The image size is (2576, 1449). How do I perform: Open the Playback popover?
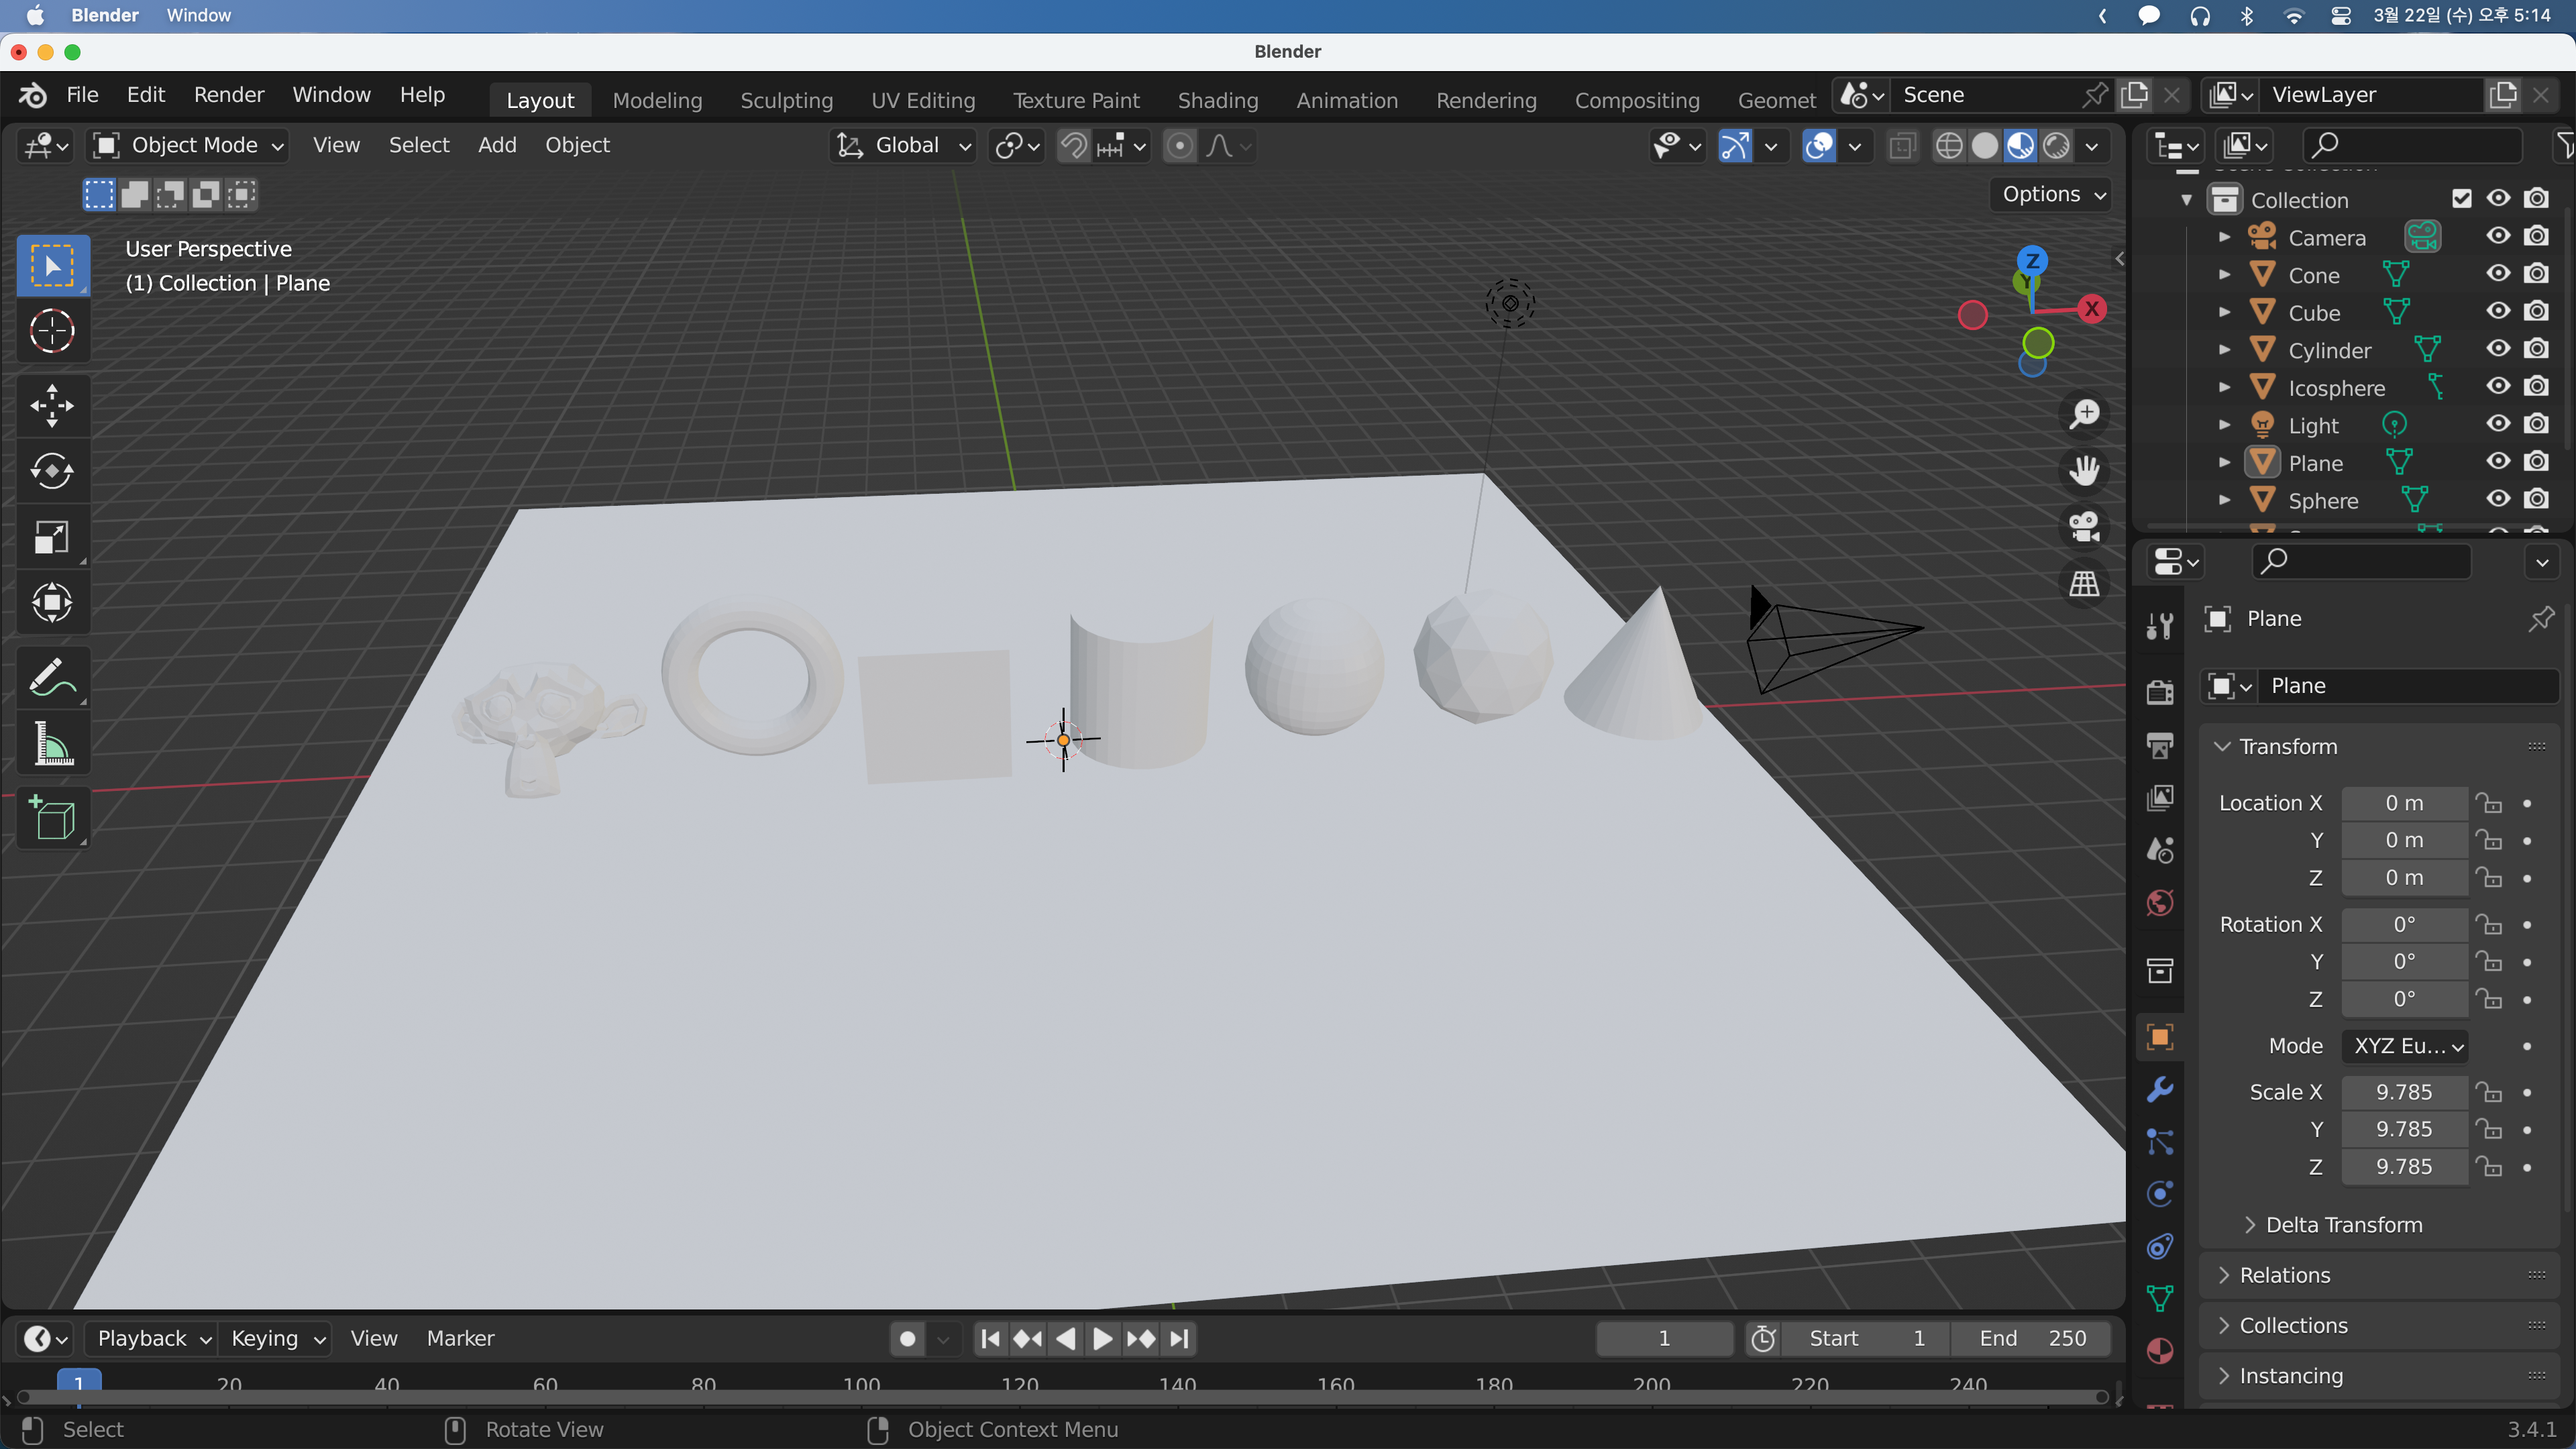click(x=151, y=1338)
